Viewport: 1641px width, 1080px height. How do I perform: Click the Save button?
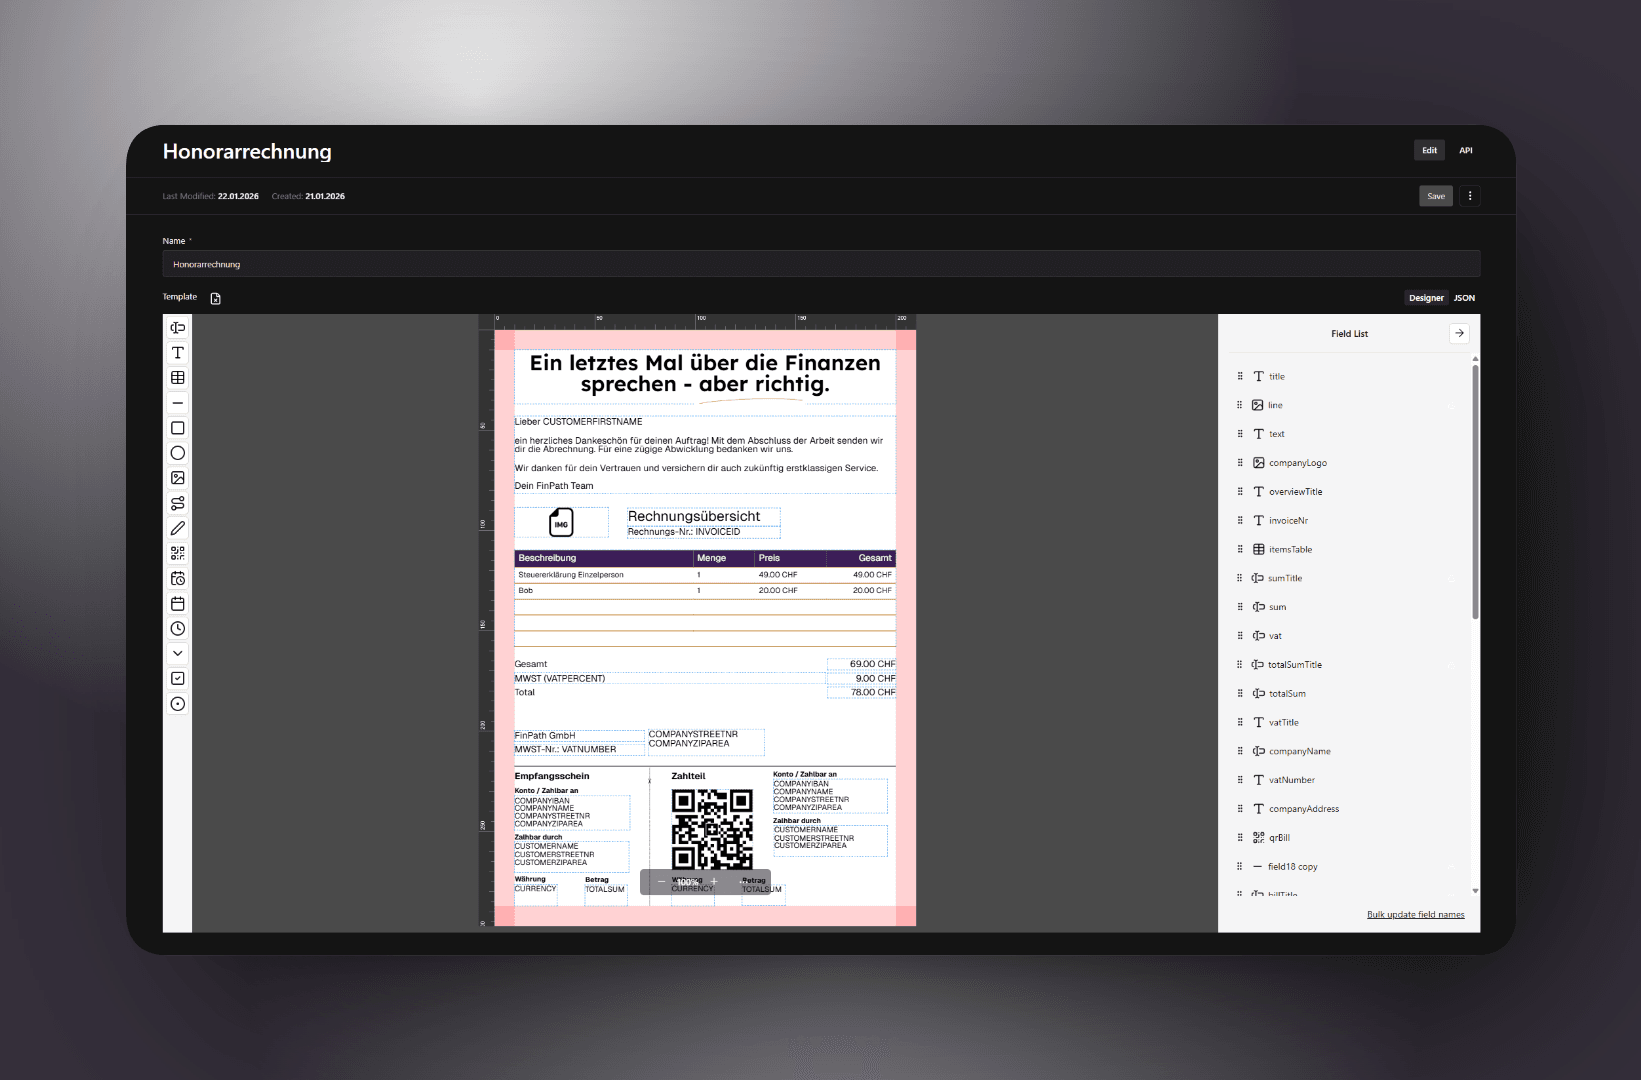click(1435, 195)
